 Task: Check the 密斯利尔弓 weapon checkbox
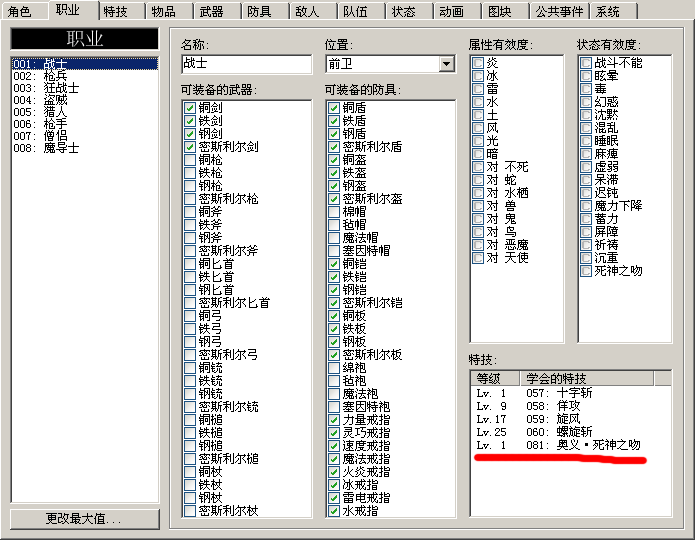[x=190, y=355]
